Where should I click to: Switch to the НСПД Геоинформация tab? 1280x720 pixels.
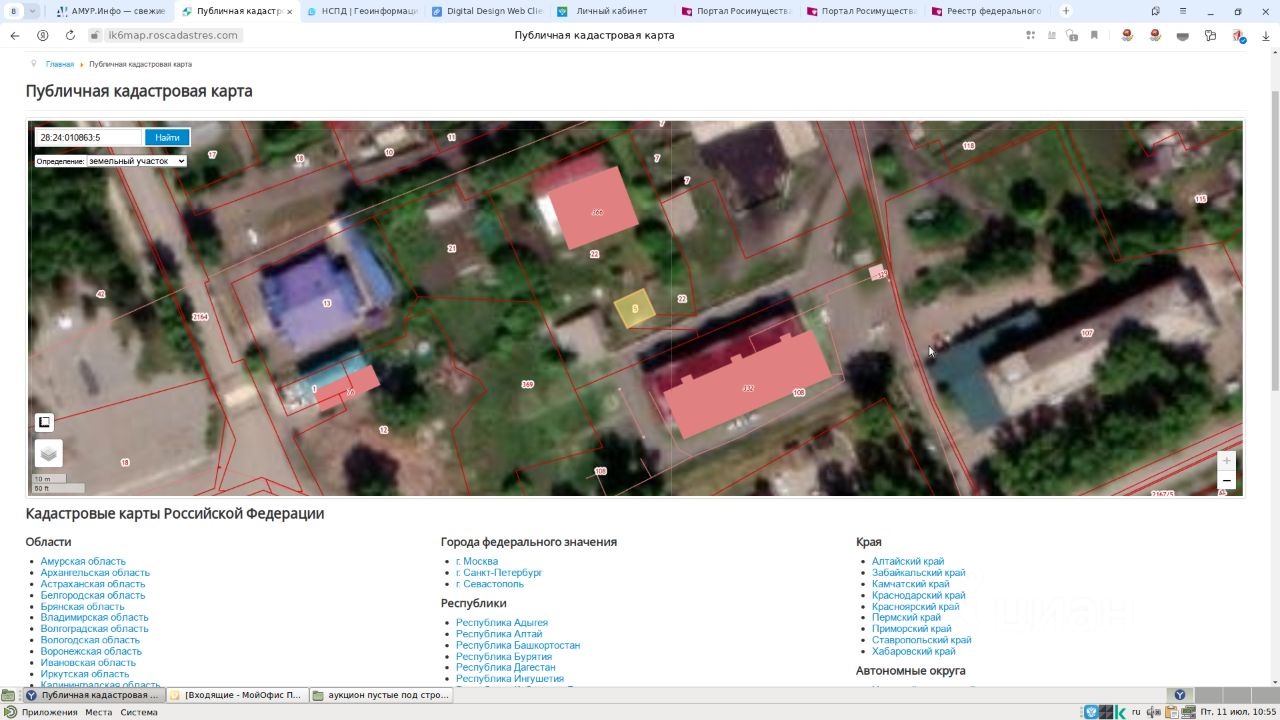(361, 11)
